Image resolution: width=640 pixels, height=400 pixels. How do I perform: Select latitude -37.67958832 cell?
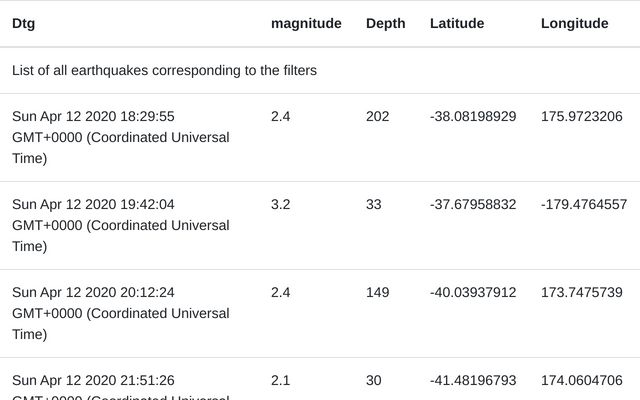[473, 204]
